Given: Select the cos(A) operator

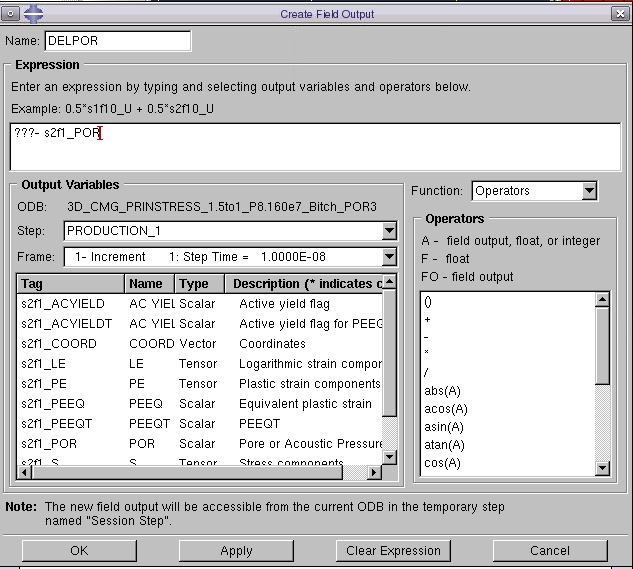Looking at the screenshot, I should point(508,463).
